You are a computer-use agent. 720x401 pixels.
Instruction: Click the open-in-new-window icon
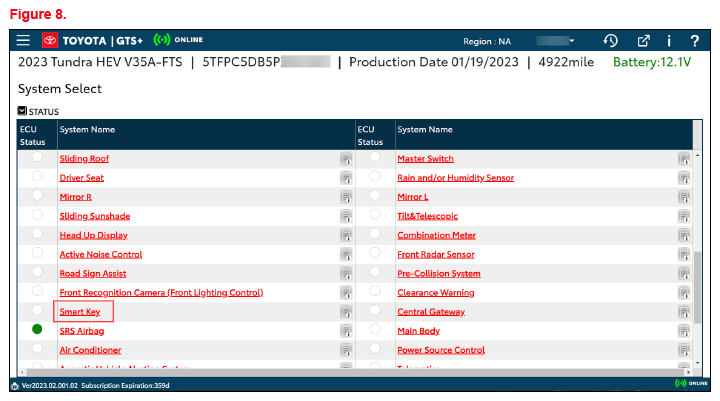click(x=644, y=41)
